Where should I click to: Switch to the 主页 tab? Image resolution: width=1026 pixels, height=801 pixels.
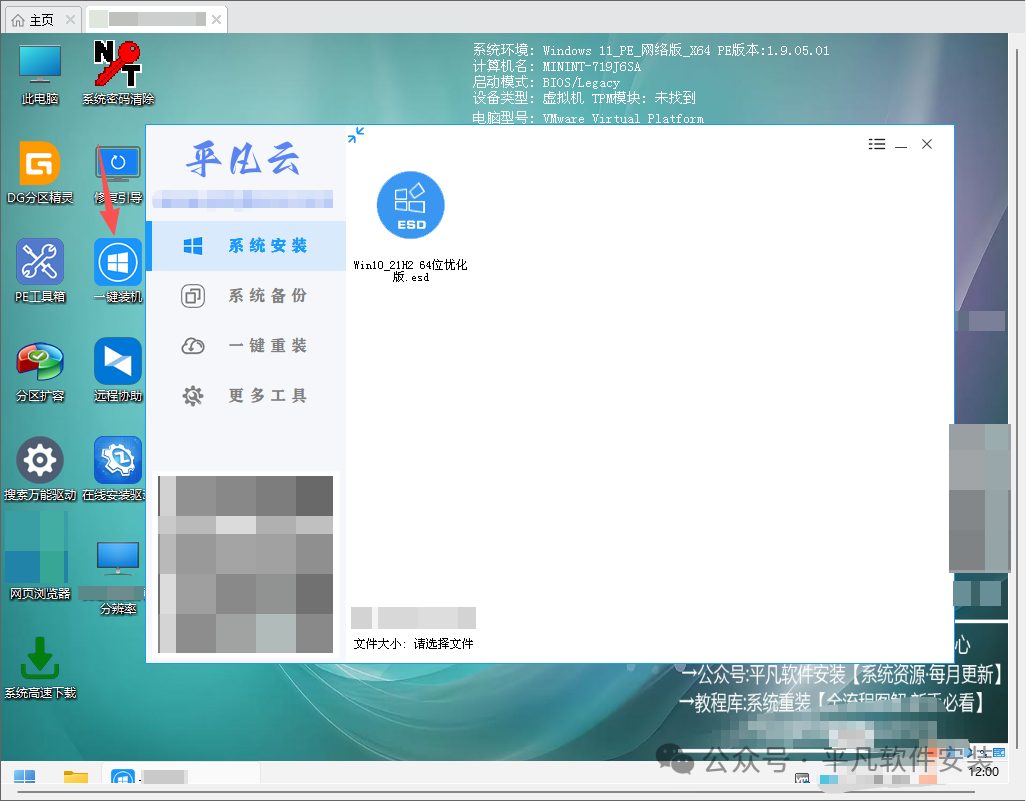[41, 20]
